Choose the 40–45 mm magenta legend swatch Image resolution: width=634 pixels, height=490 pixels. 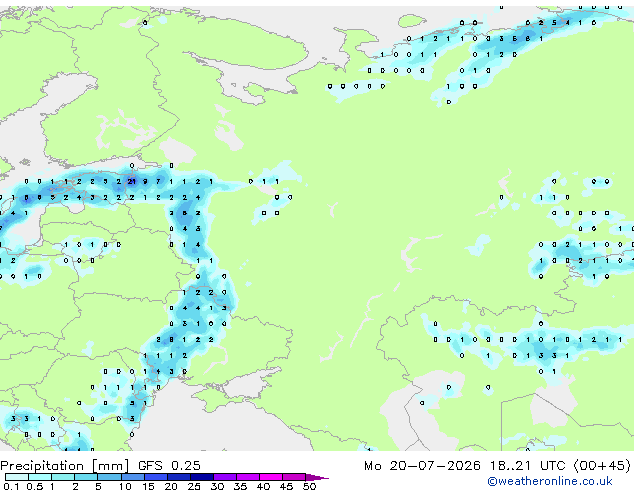(x=271, y=477)
